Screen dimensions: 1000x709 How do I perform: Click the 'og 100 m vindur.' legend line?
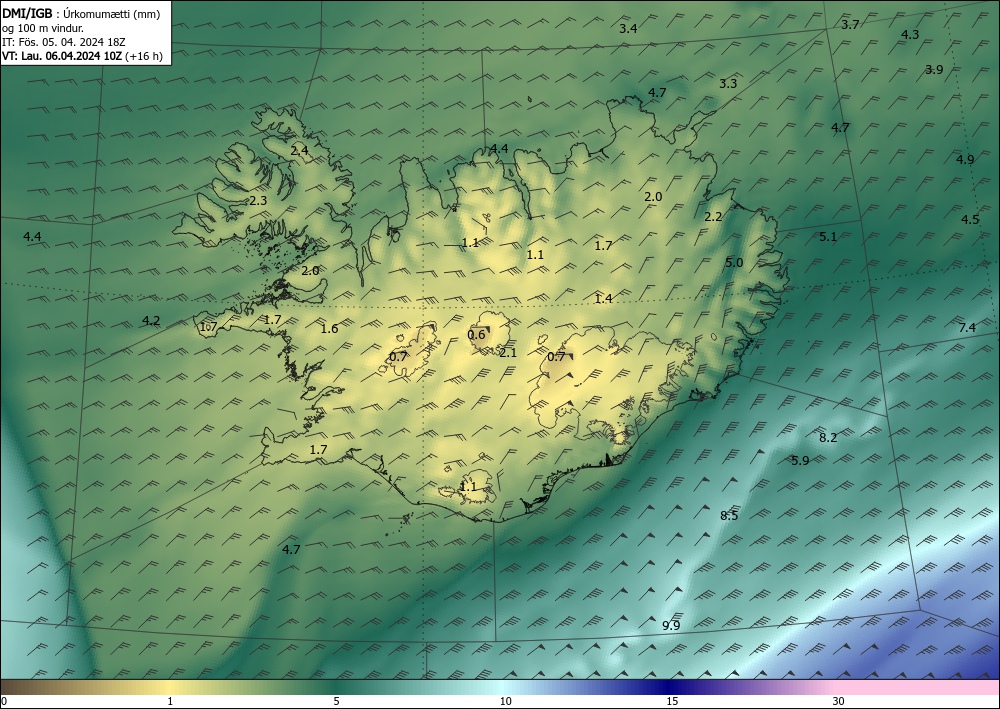[x=43, y=28]
